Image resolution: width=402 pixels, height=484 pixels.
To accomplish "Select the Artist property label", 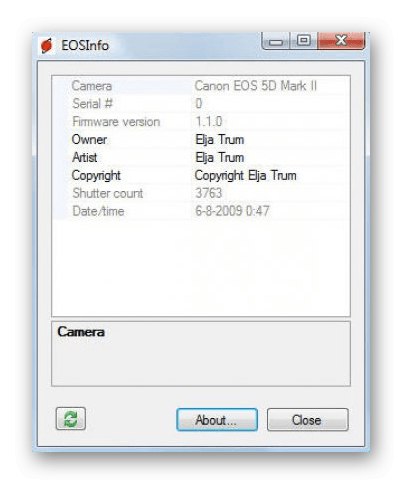I will tap(85, 157).
